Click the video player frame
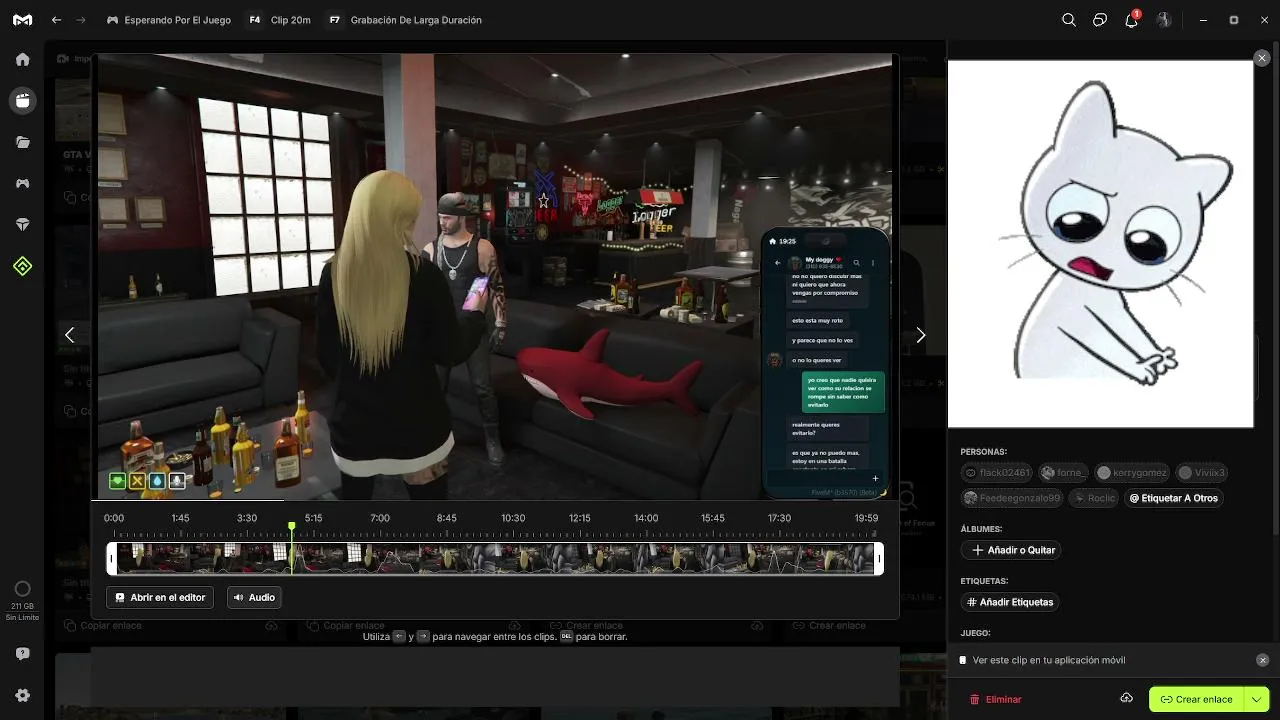Viewport: 1280px width, 720px height. (x=495, y=276)
